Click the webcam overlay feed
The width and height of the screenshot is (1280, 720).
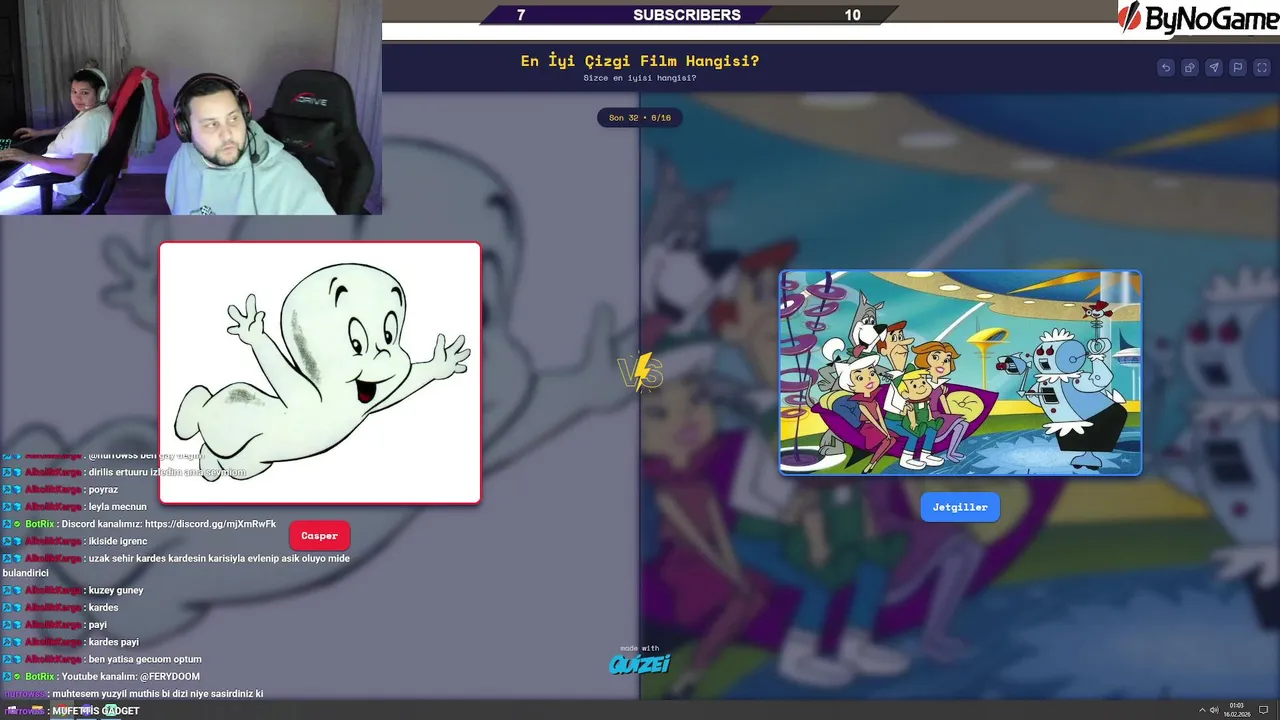point(190,107)
